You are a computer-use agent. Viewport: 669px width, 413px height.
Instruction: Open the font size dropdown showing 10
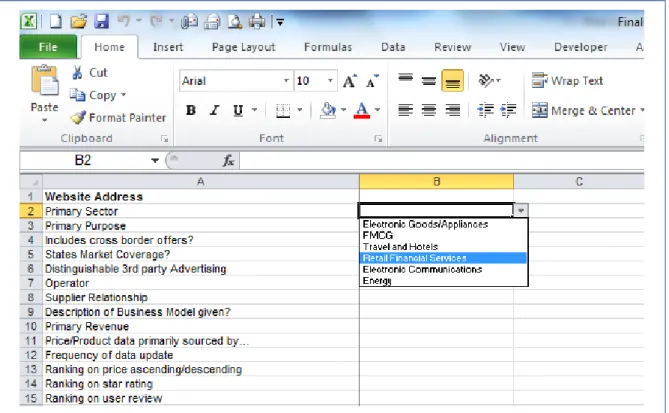(330, 81)
